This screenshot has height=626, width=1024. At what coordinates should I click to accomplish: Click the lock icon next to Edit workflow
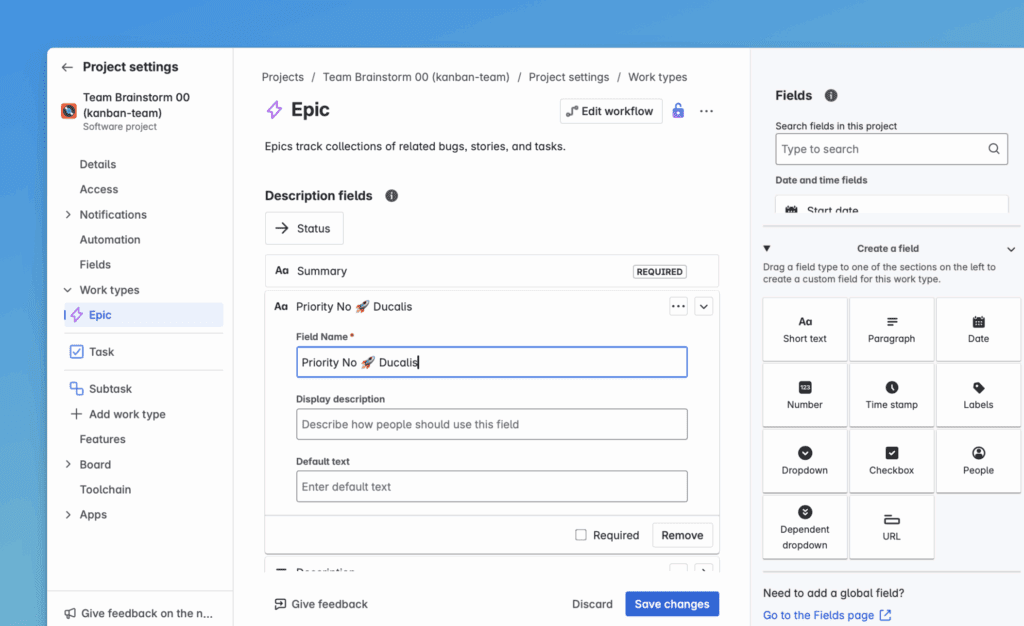pyautogui.click(x=678, y=111)
